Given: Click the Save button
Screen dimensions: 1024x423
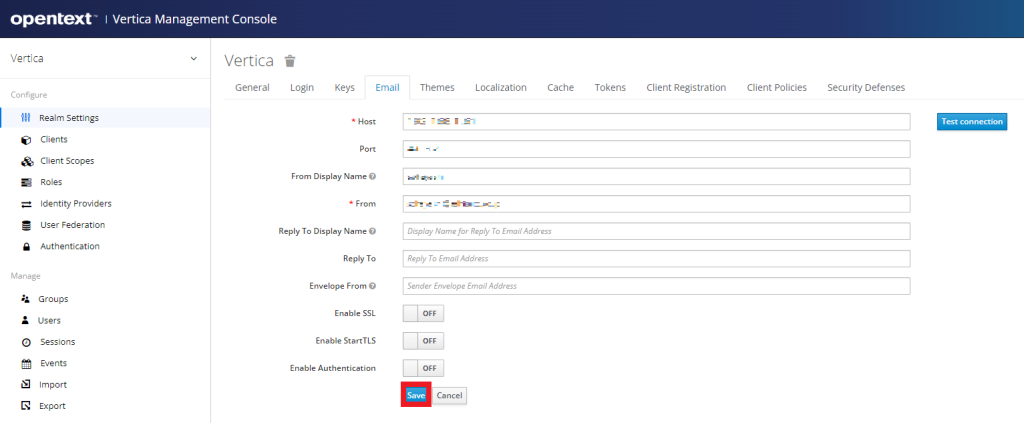Looking at the screenshot, I should click(x=416, y=395).
